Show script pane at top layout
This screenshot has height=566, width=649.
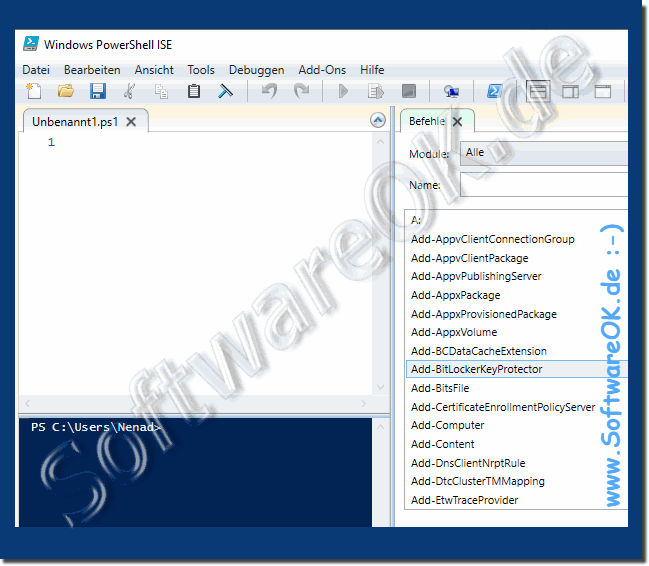point(538,92)
